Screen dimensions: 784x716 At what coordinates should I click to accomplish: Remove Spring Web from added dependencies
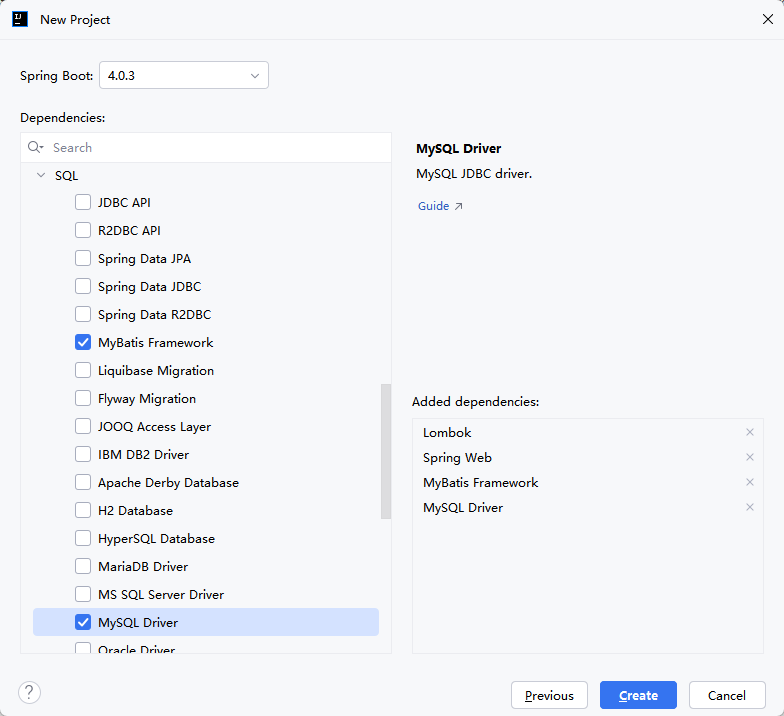[750, 457]
